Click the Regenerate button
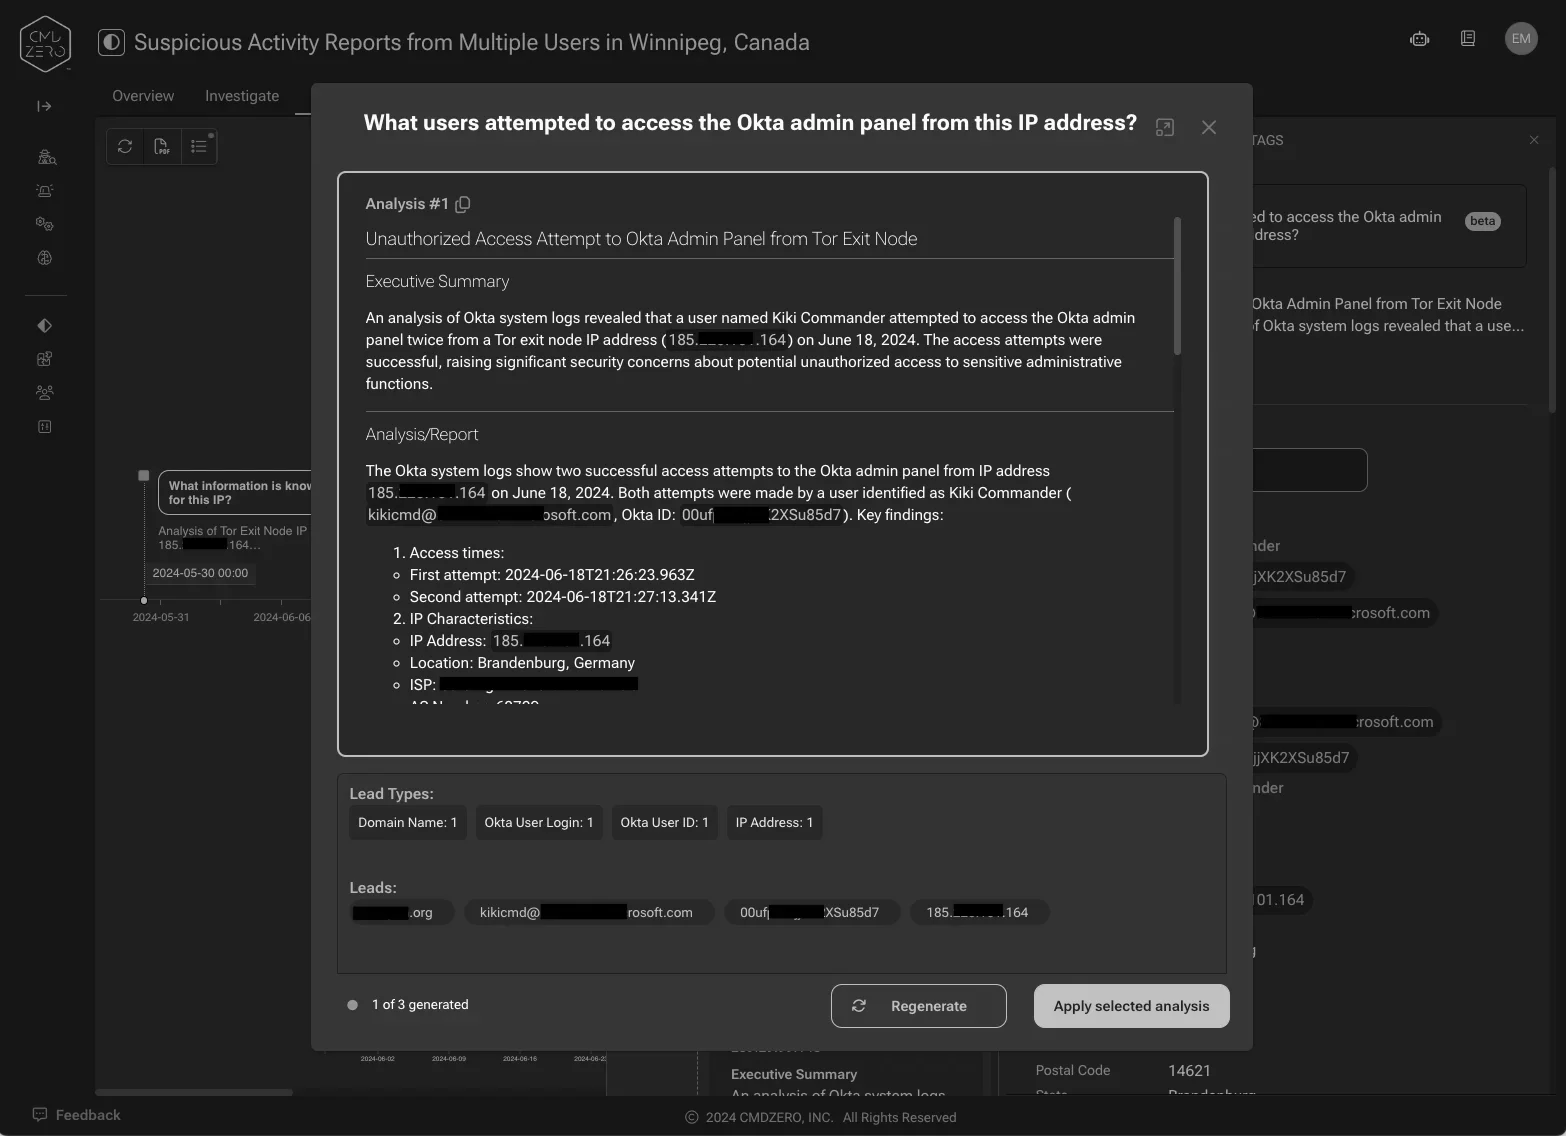 [x=918, y=1006]
